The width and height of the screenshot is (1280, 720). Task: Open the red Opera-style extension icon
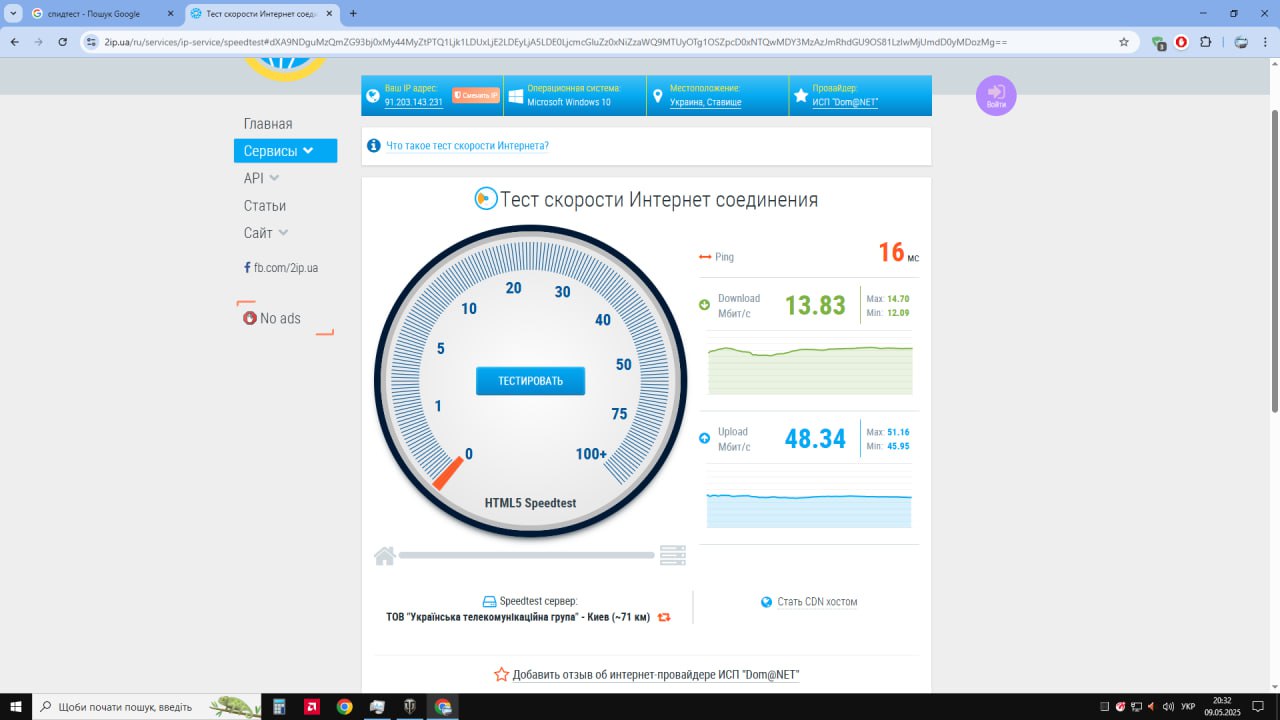coord(1181,42)
